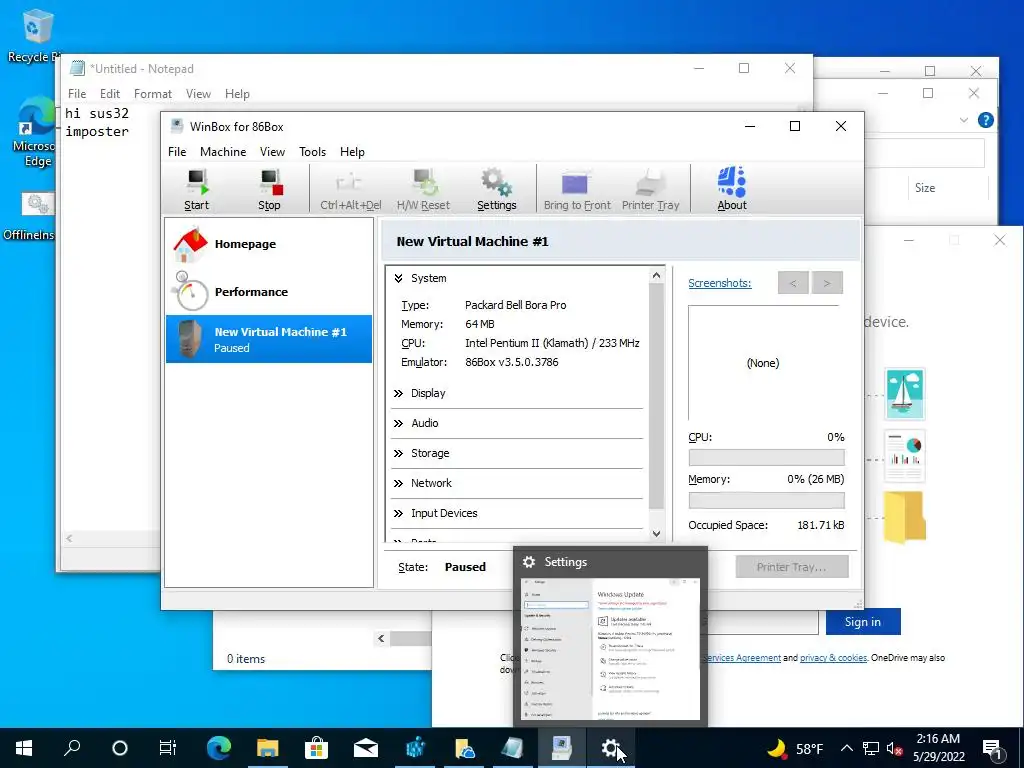Click Bring to Front toolbar icon
1024x768 pixels.
[x=577, y=189]
